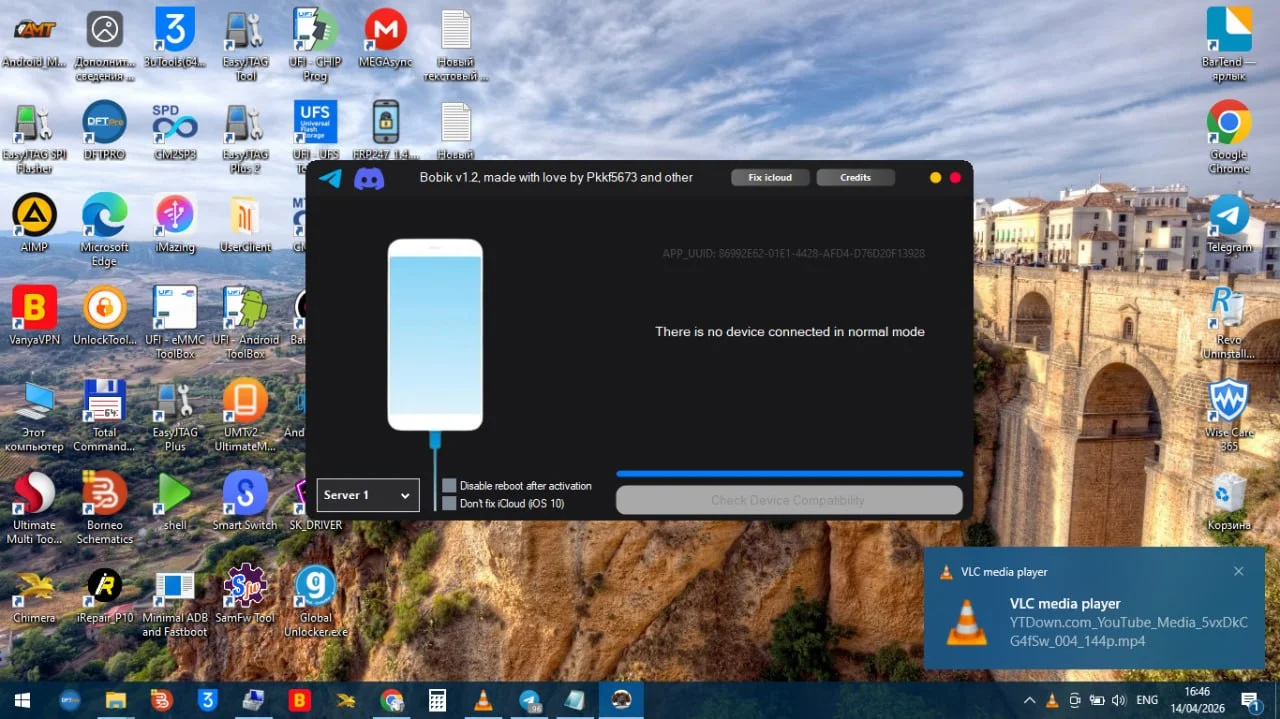The image size is (1280, 719).
Task: Click the 'There is no device connected' message
Action: tap(789, 331)
